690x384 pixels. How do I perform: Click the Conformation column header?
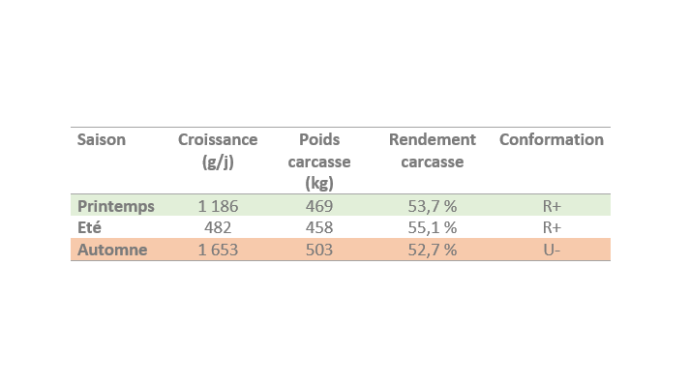click(551, 140)
